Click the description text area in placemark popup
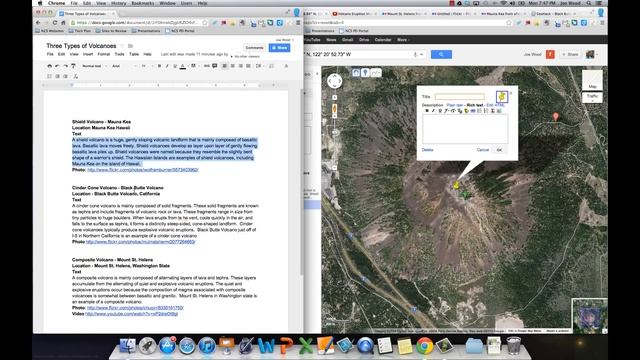Viewport: 640px width, 360px height. (x=465, y=129)
